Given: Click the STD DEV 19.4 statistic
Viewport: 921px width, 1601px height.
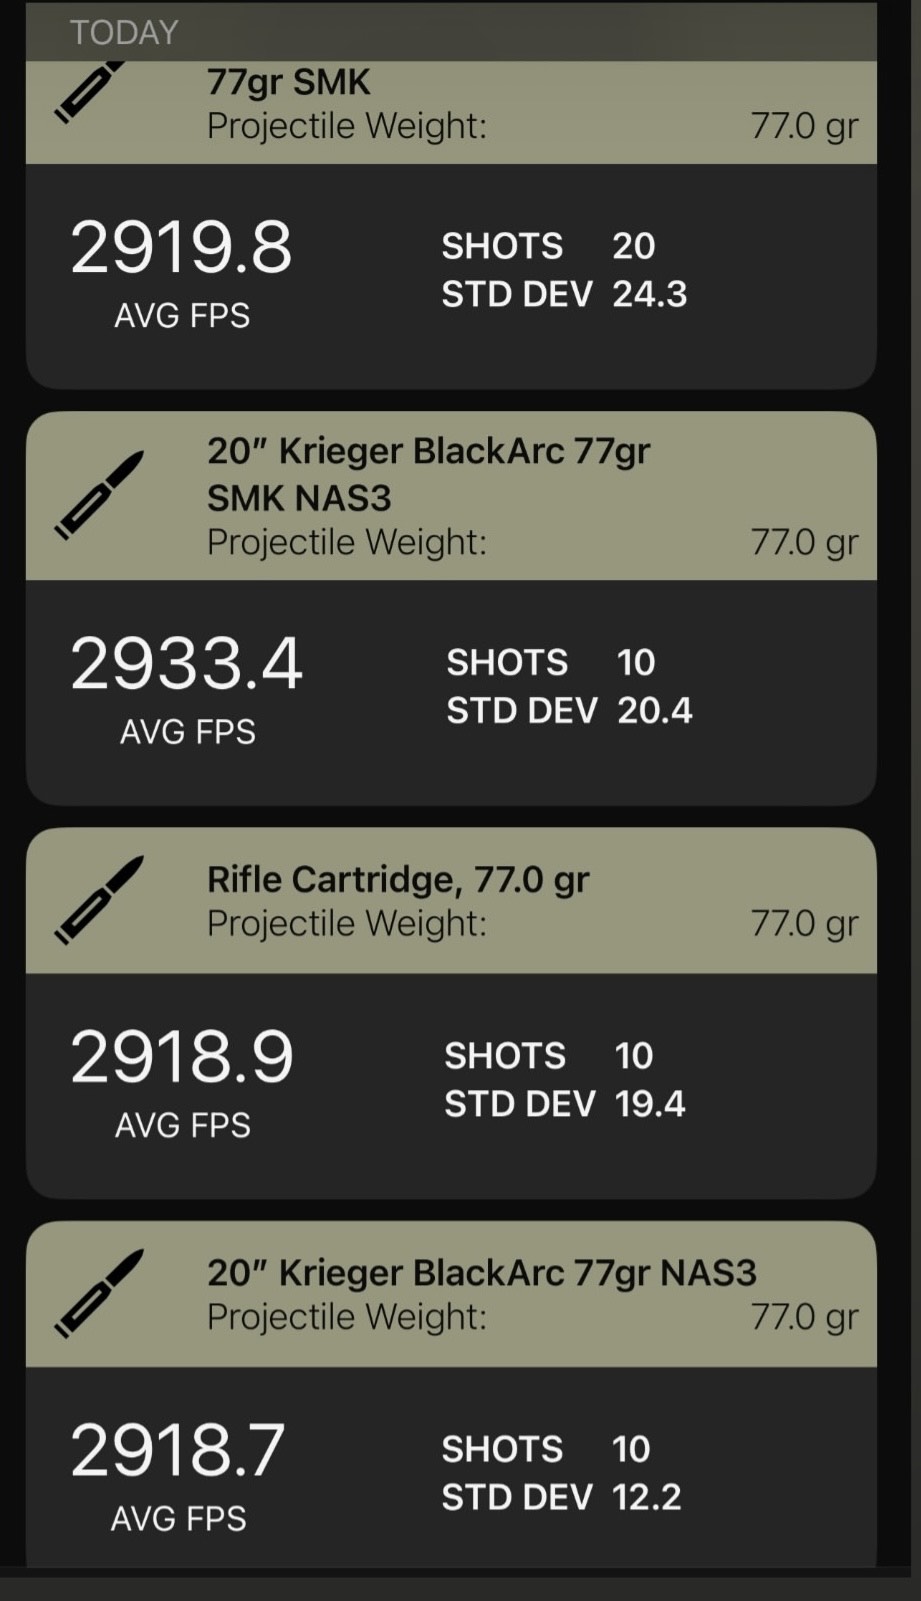Looking at the screenshot, I should point(564,1104).
